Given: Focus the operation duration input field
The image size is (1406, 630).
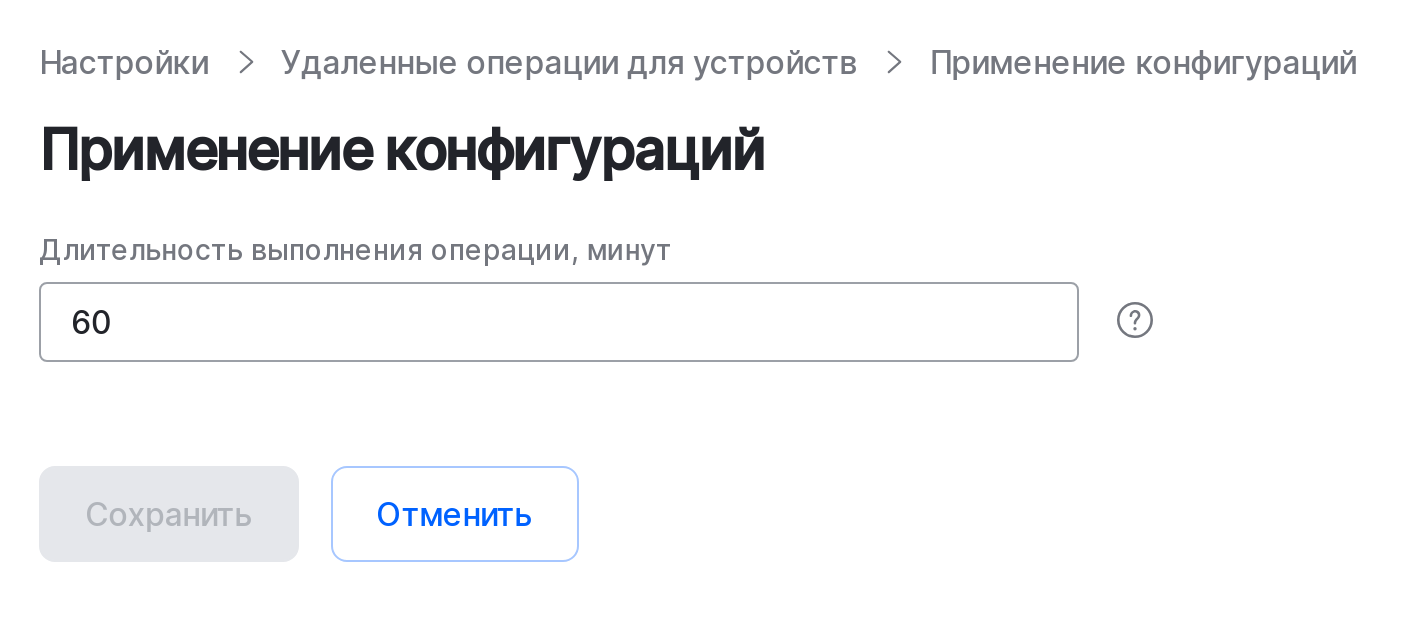Looking at the screenshot, I should pos(559,322).
